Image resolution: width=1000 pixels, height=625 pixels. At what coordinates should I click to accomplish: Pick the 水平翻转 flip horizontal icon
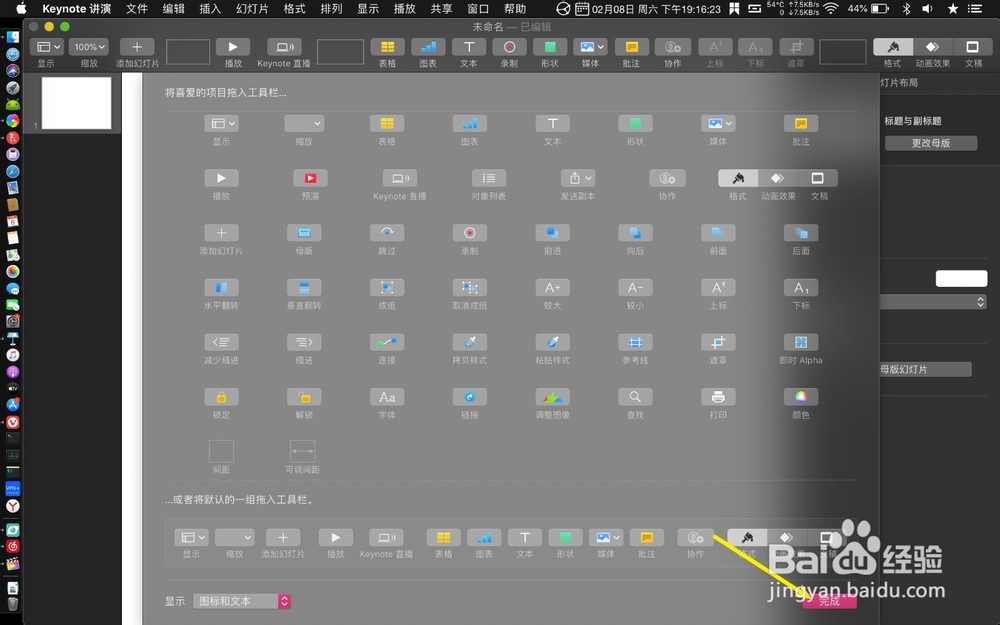(221, 288)
